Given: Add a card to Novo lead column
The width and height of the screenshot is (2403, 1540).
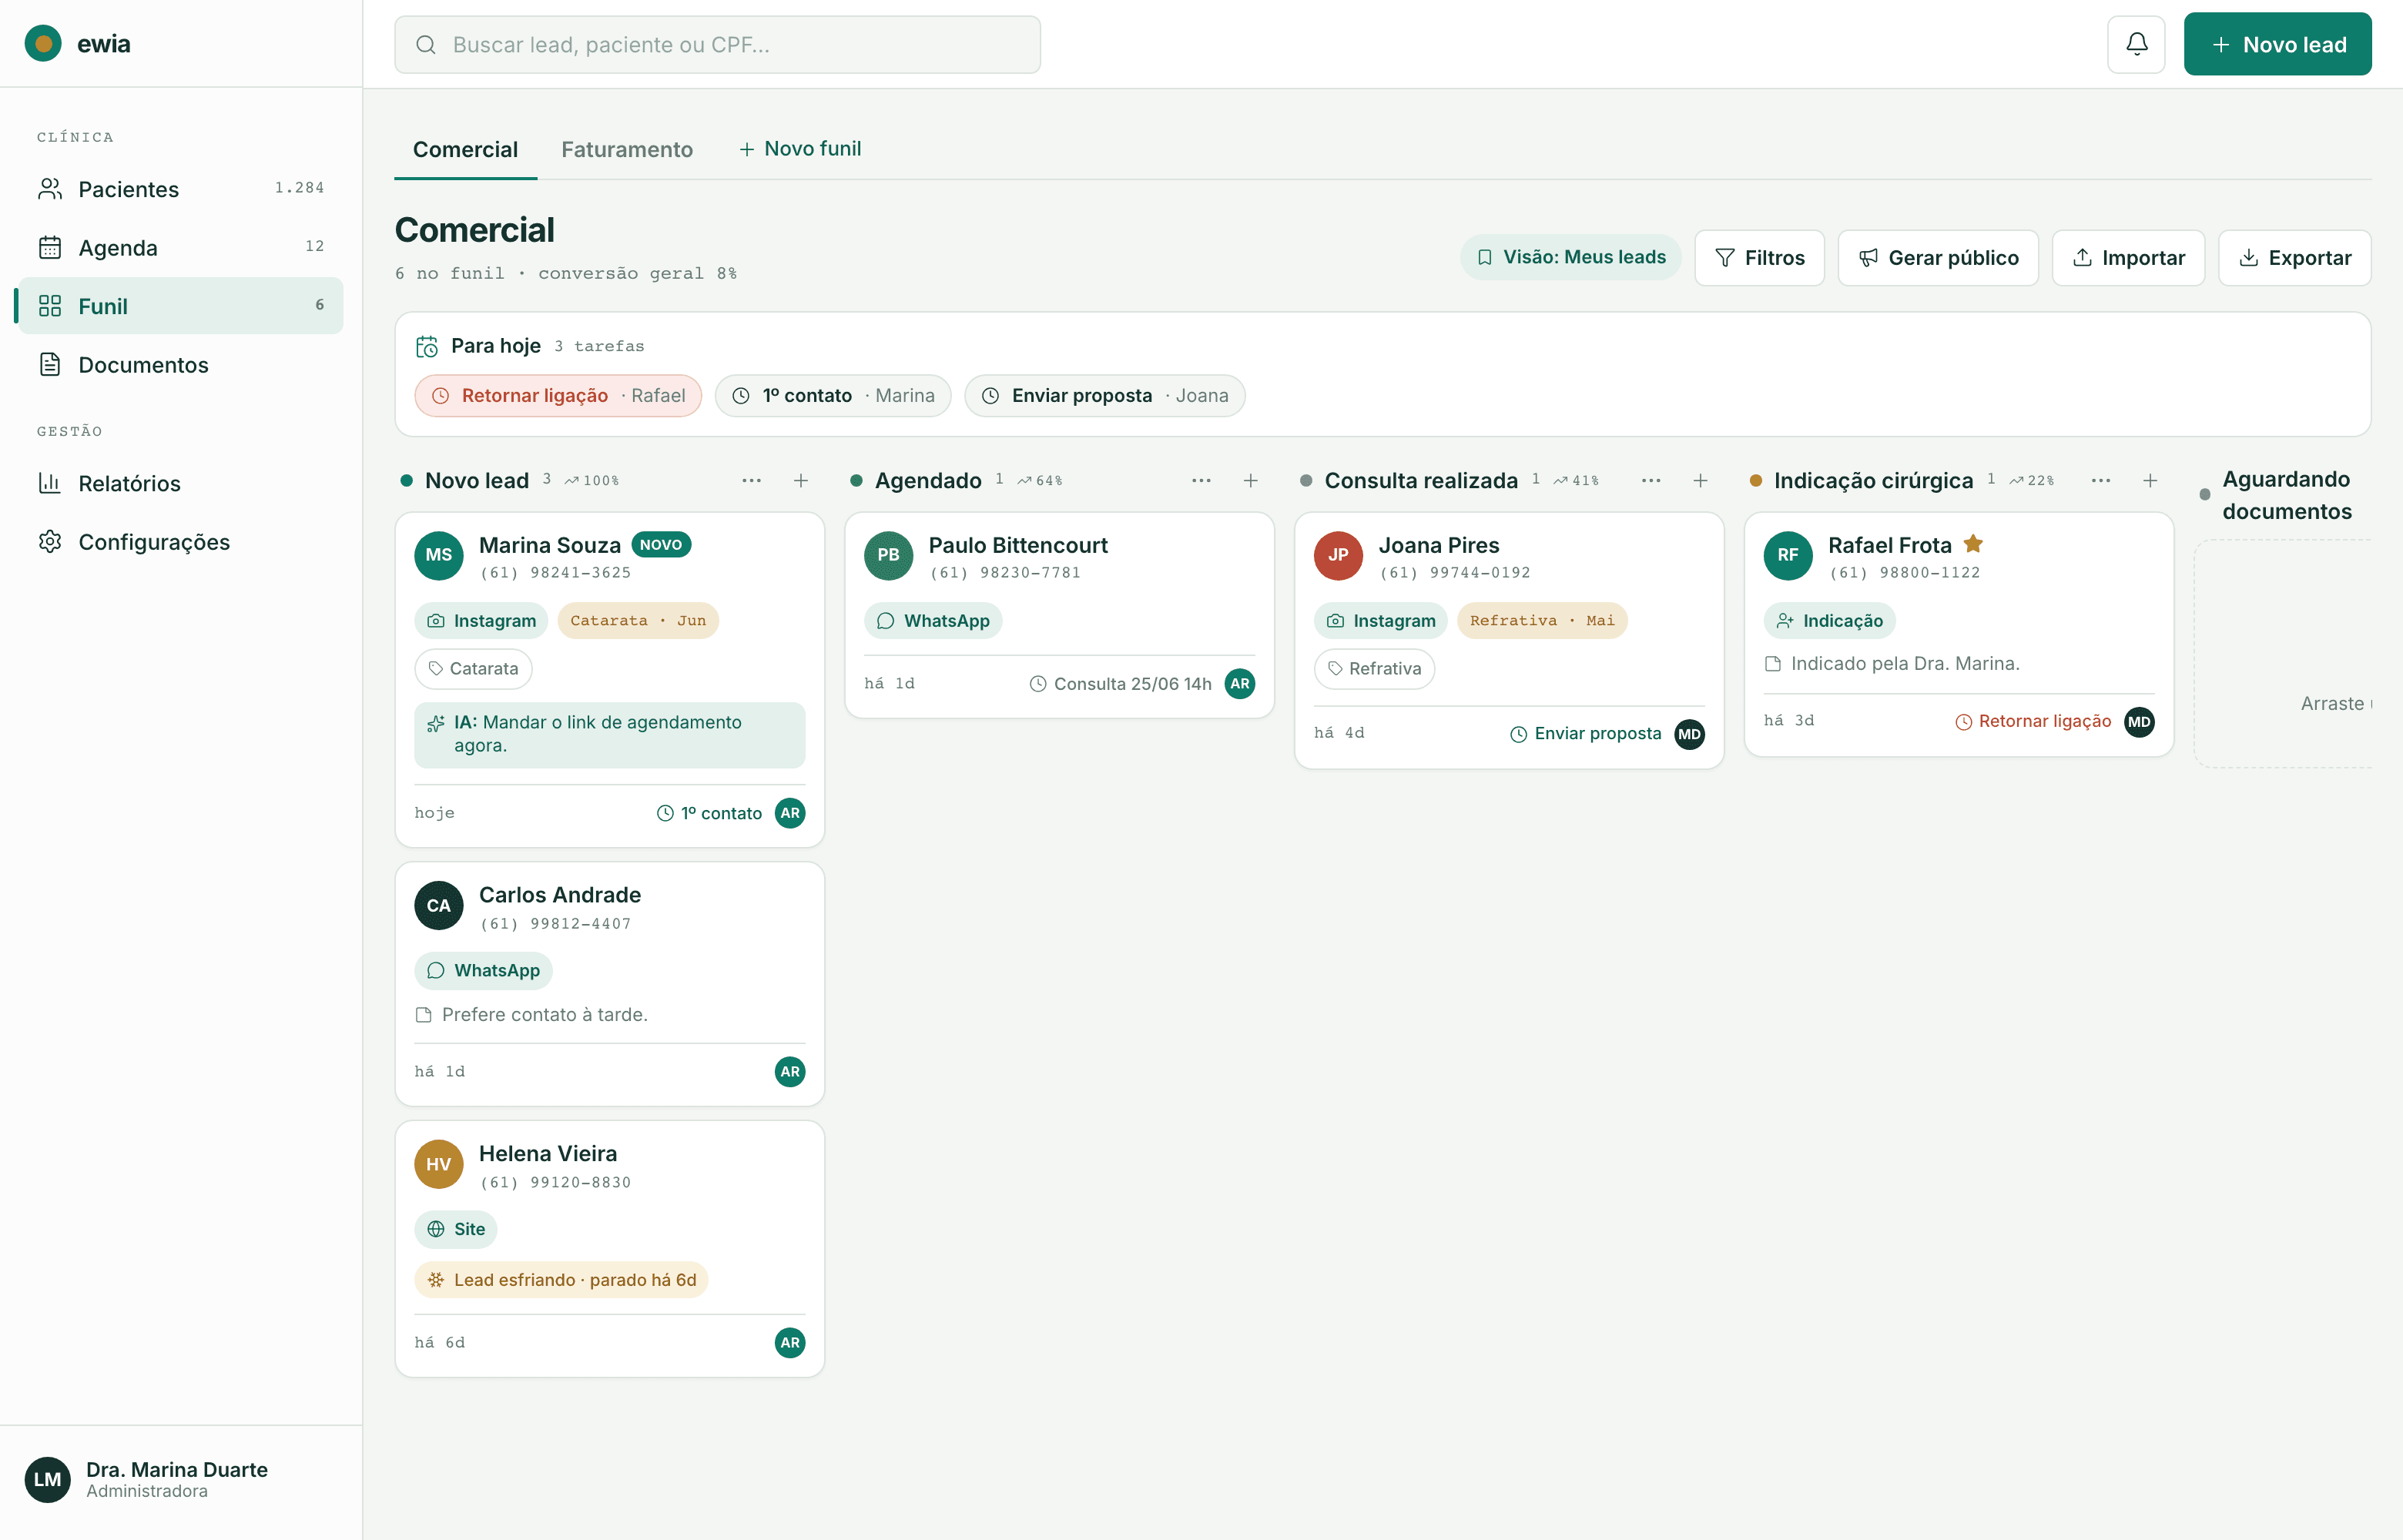Looking at the screenshot, I should pos(801,481).
